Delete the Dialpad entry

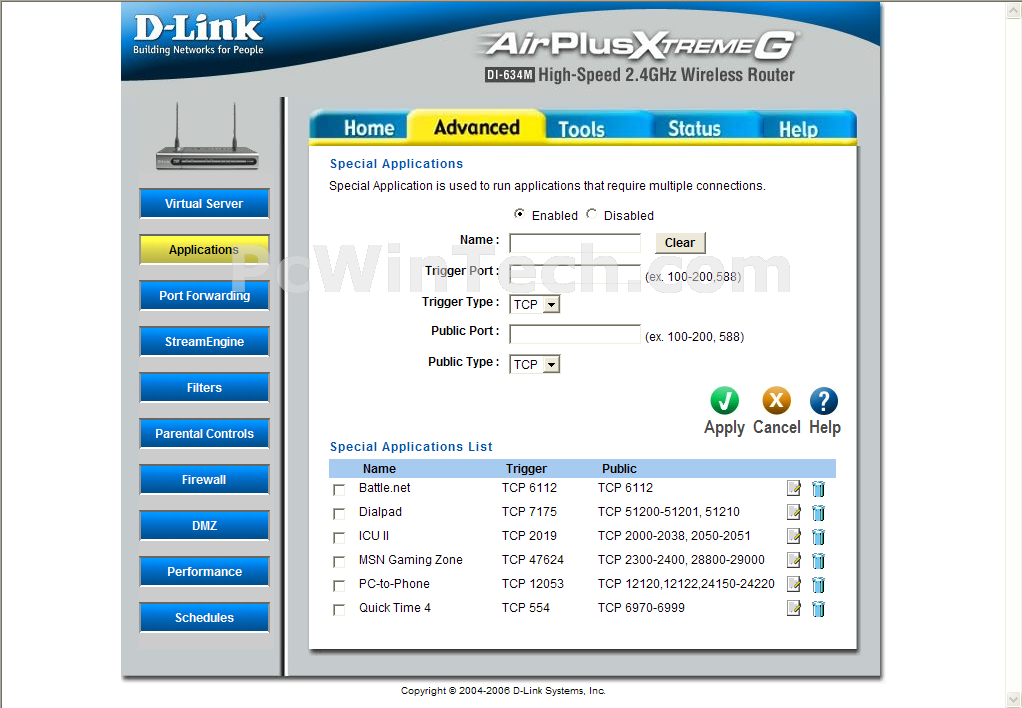[819, 512]
